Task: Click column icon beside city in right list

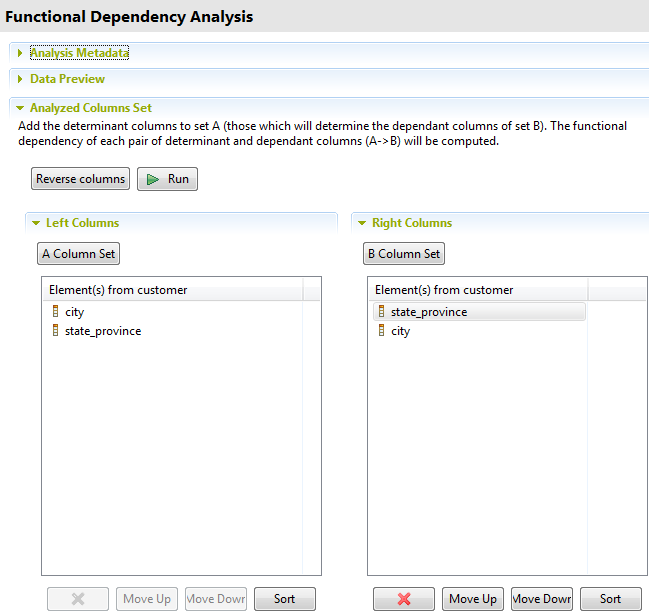Action: (381, 331)
